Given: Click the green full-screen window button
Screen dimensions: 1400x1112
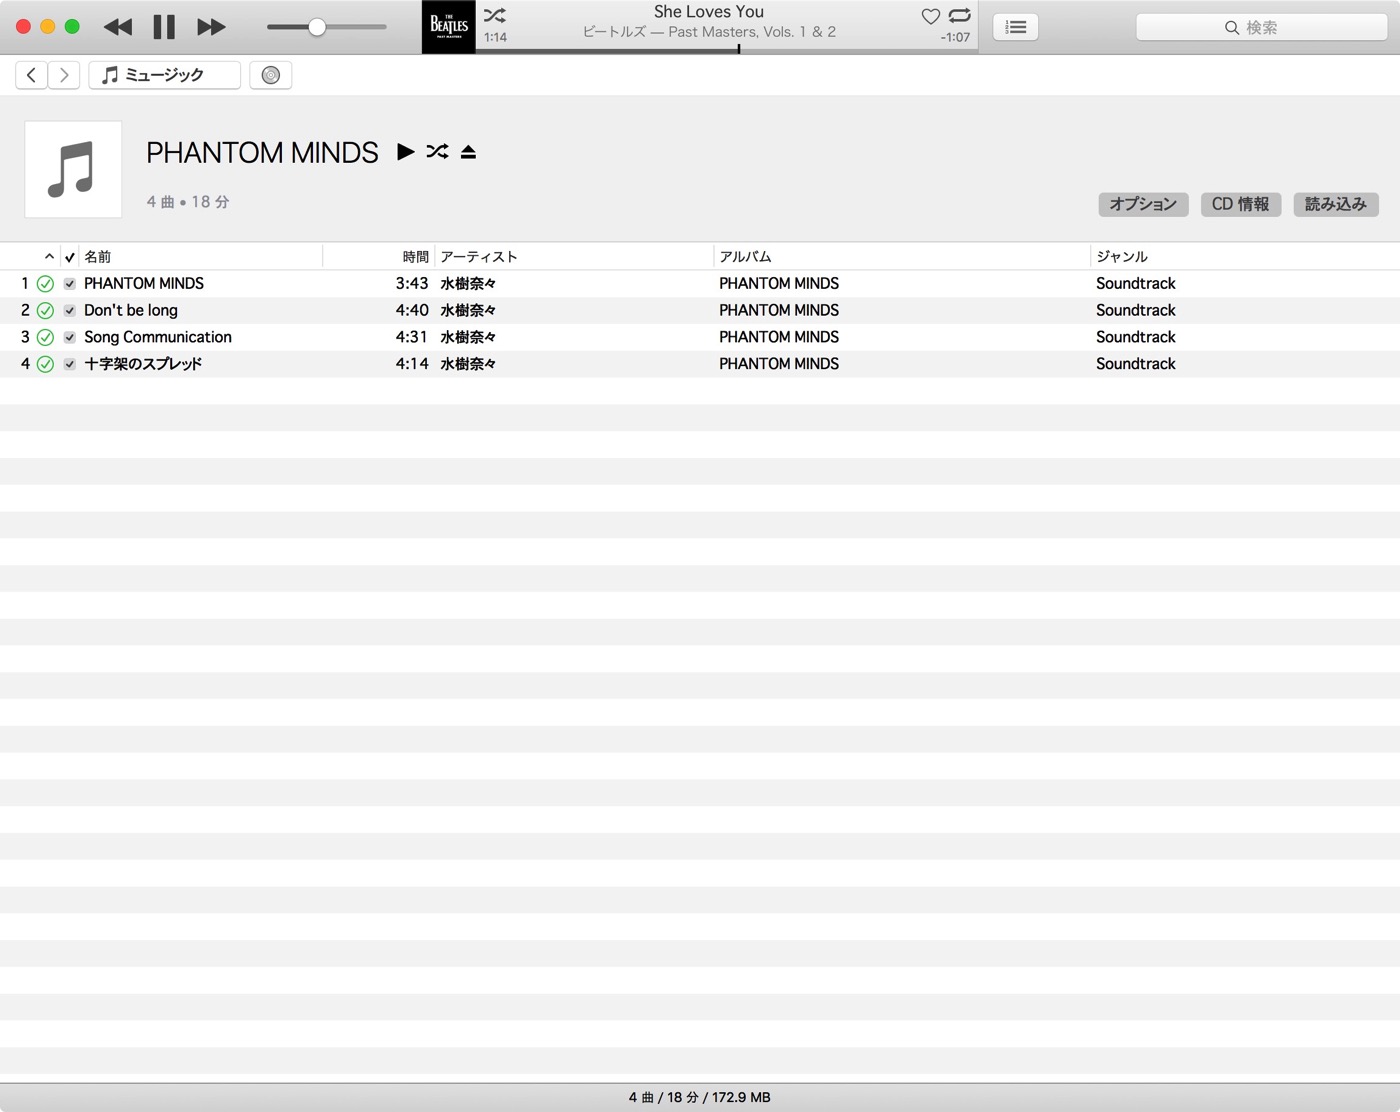Looking at the screenshot, I should click(x=72, y=27).
